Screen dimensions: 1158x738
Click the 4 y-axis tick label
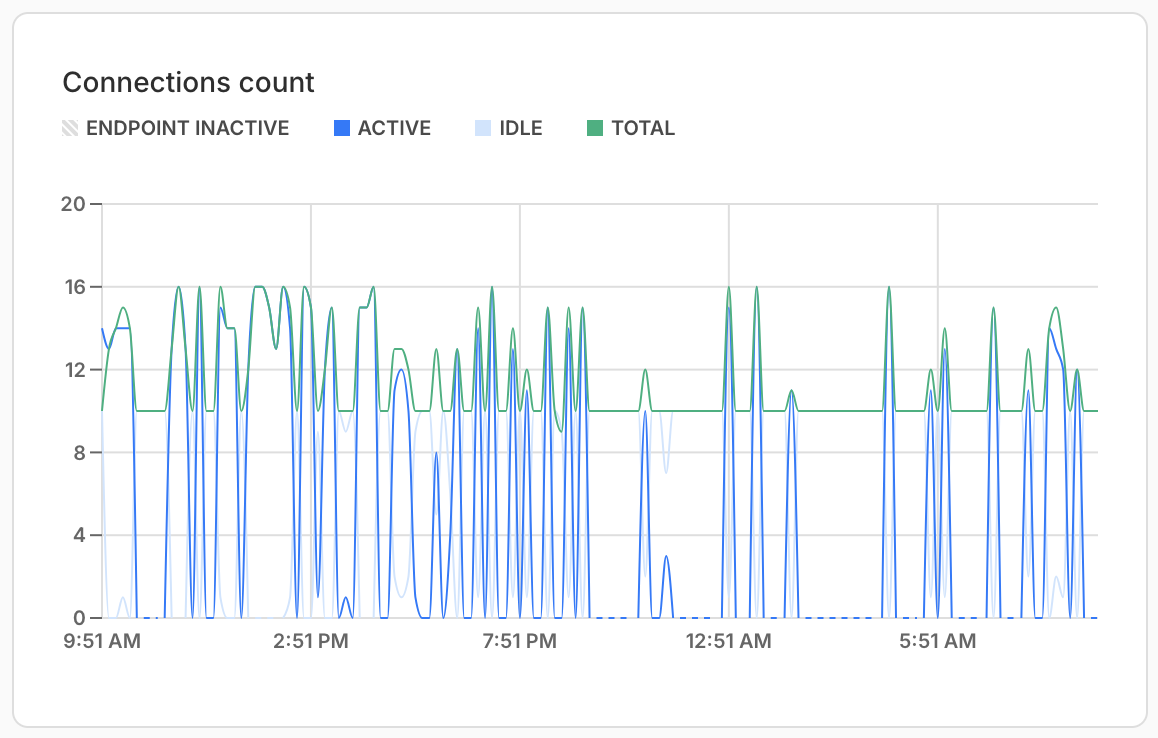(x=80, y=535)
